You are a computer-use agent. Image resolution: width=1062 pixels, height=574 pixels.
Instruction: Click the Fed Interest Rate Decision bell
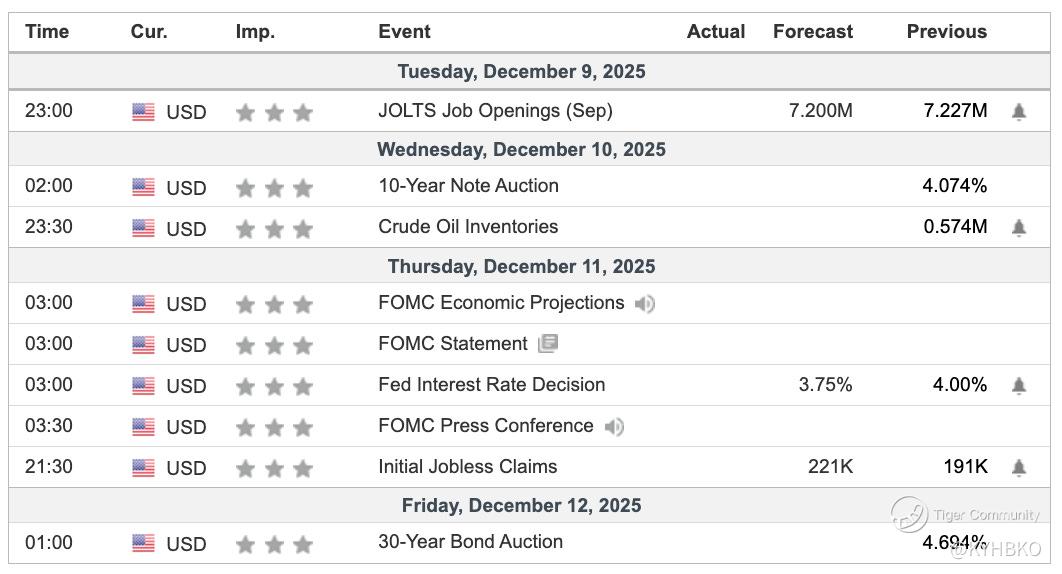click(x=1018, y=386)
